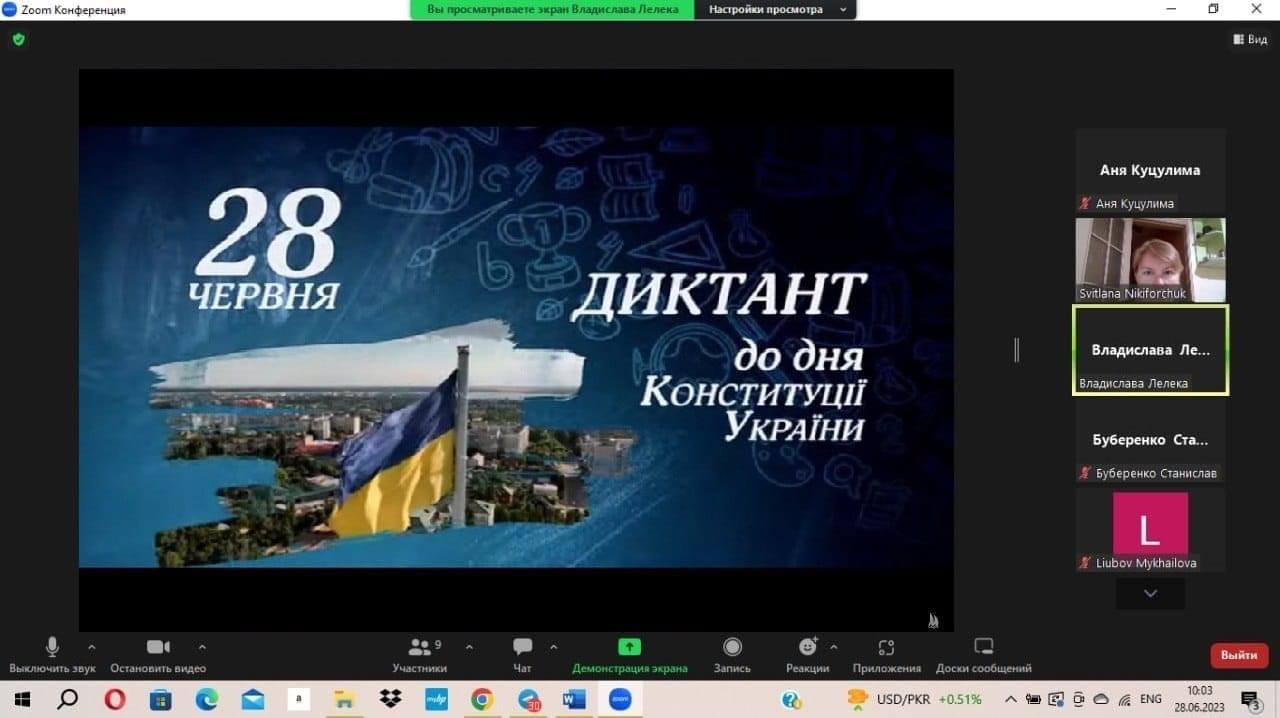Mute microphone with Выключить звук icon
This screenshot has width=1280, height=718.
52,655
